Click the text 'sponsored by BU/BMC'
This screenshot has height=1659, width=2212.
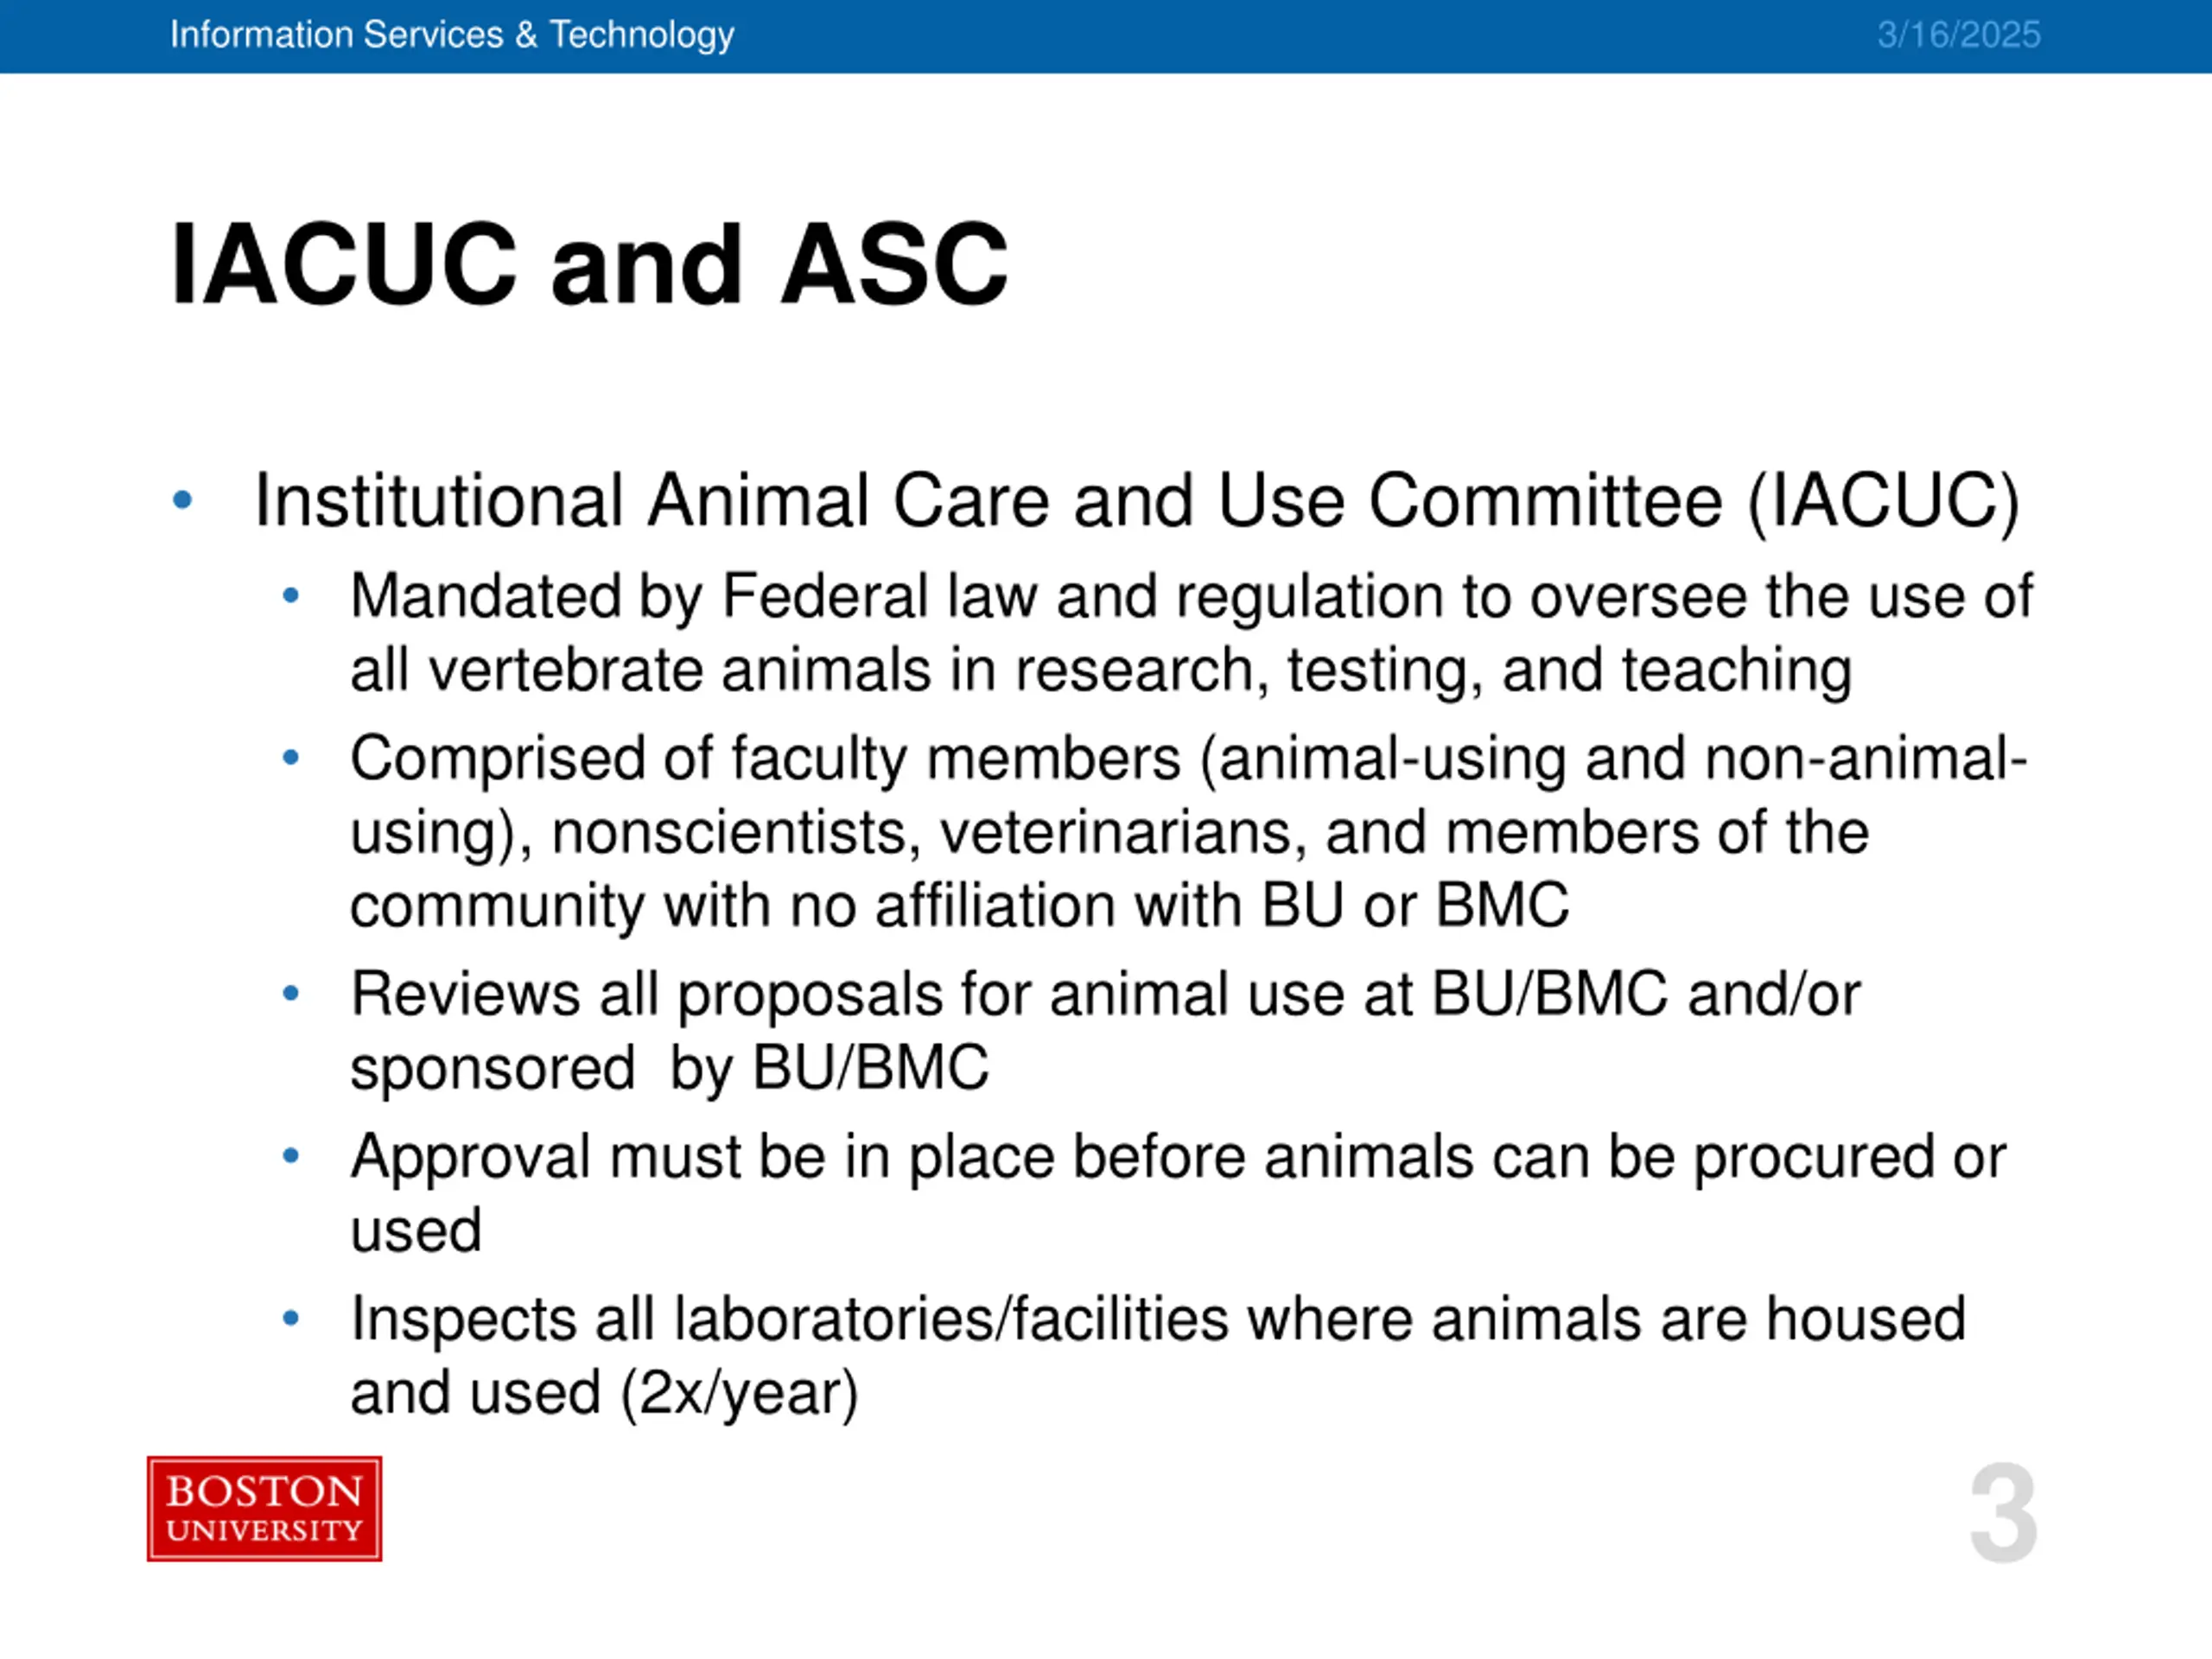[x=669, y=1069]
